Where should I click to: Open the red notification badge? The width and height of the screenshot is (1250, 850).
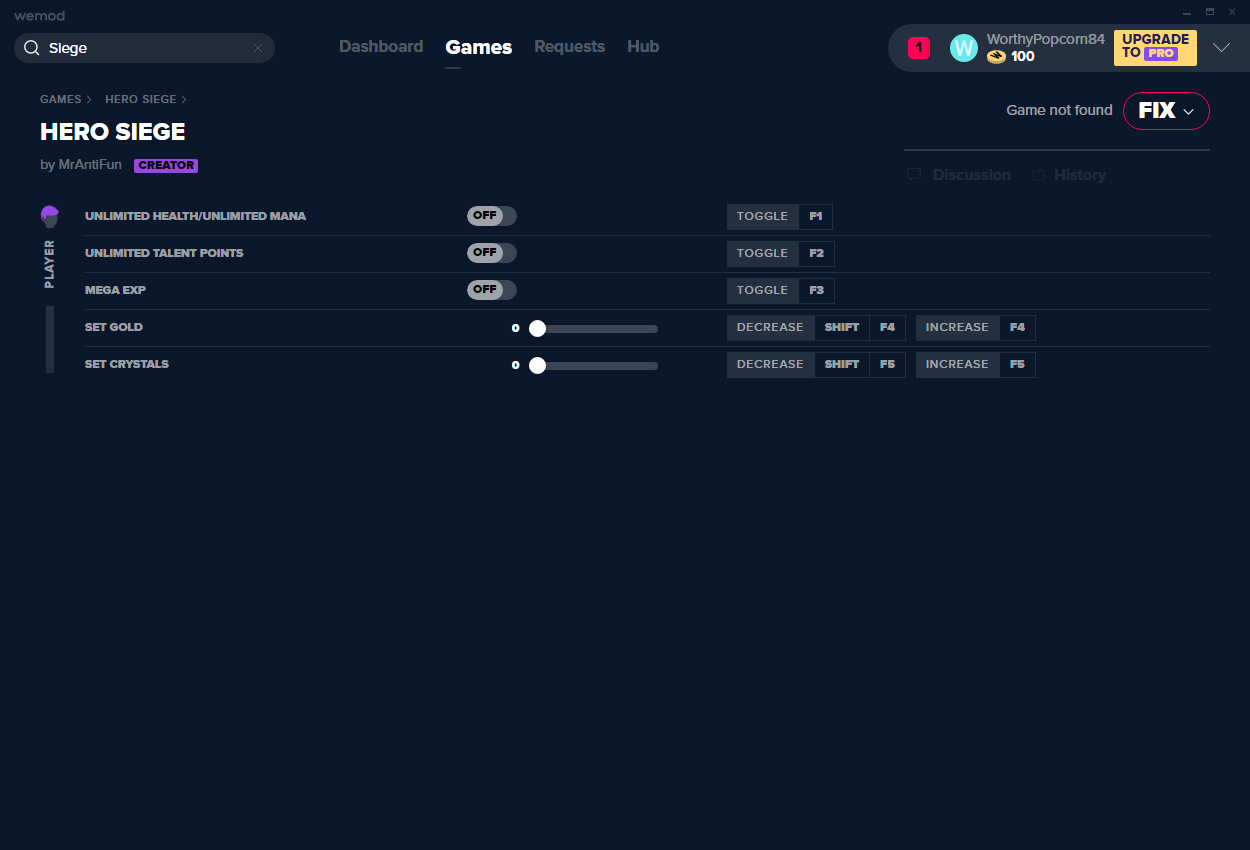918,48
